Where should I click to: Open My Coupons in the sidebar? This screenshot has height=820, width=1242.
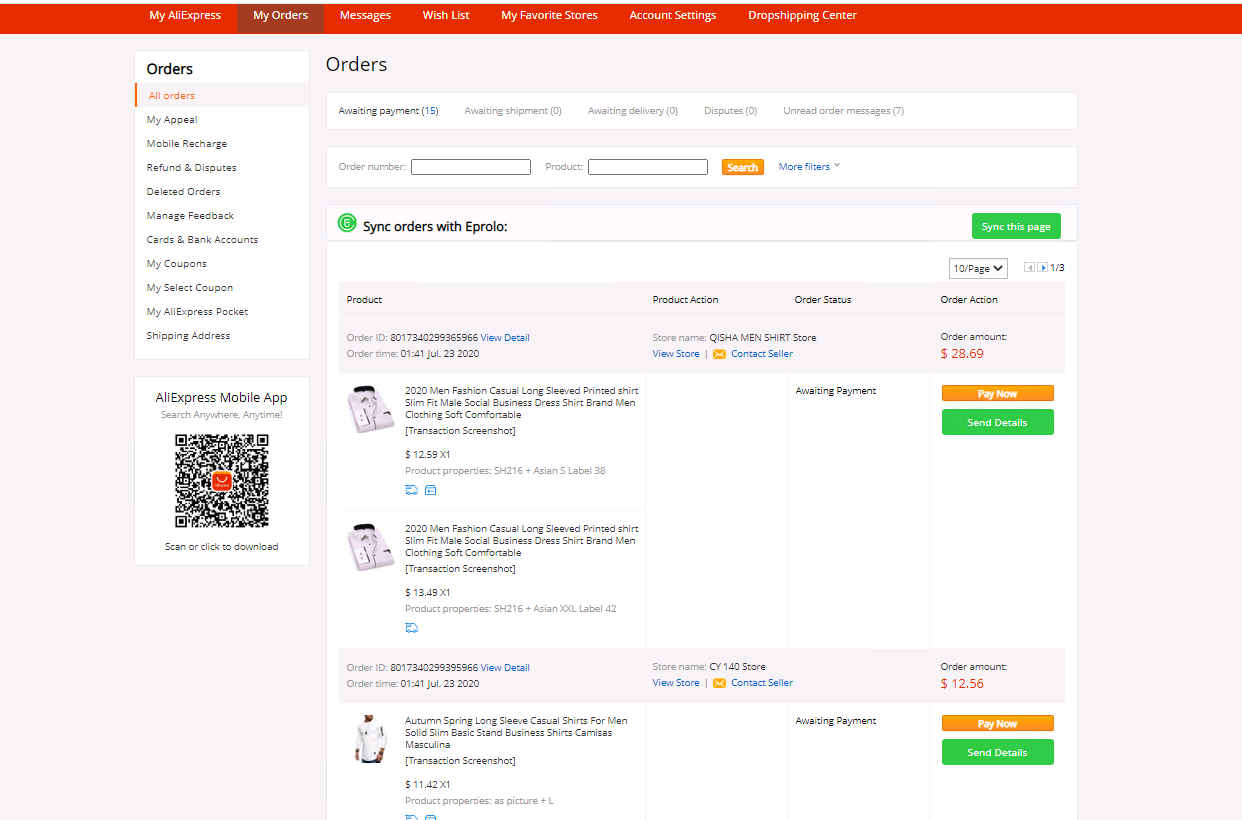(177, 264)
